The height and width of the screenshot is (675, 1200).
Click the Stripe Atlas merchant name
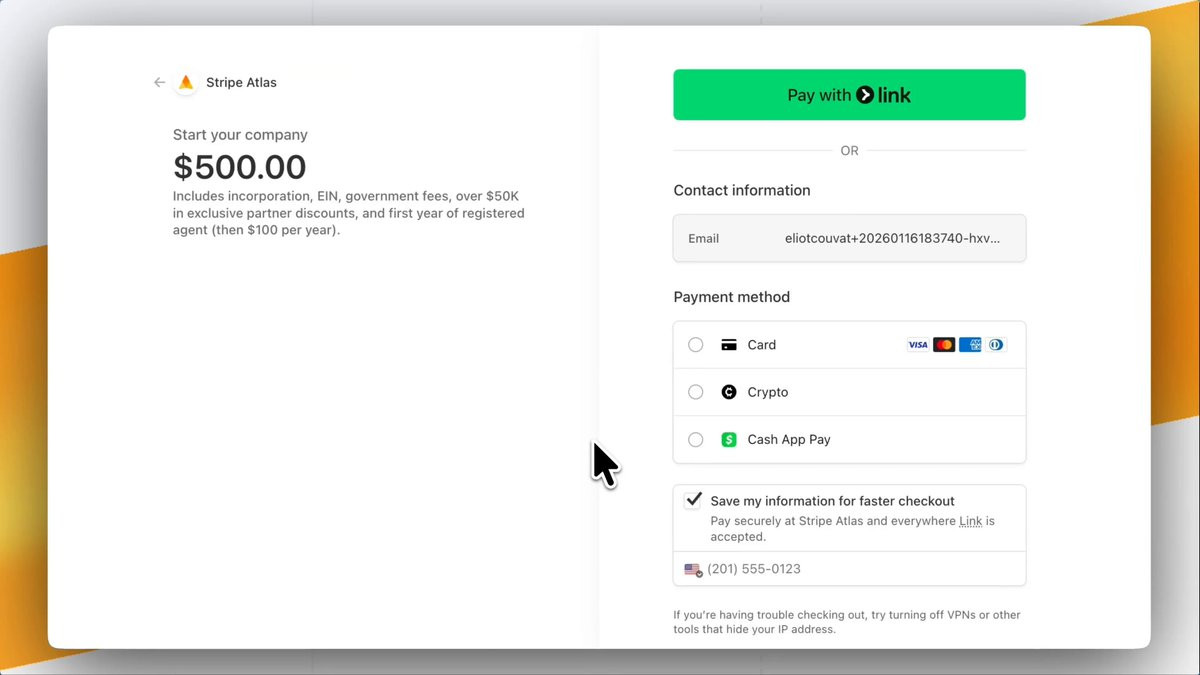[x=241, y=83]
